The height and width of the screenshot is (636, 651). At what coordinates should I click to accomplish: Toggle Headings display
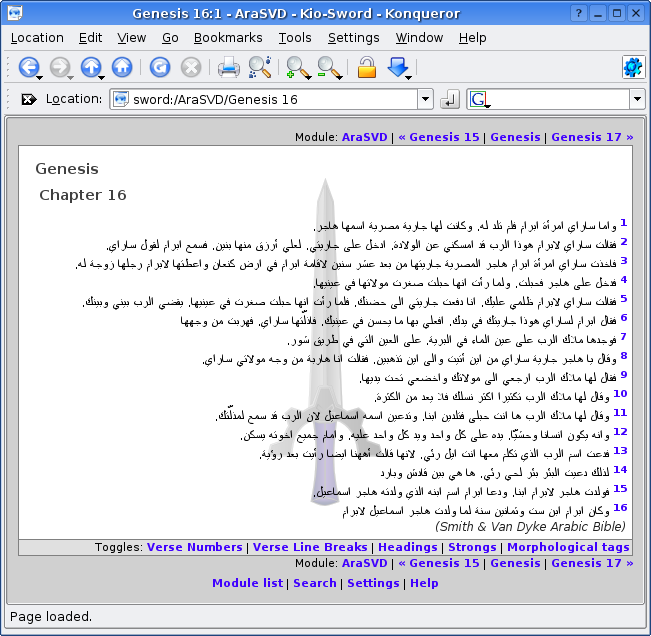click(x=408, y=547)
